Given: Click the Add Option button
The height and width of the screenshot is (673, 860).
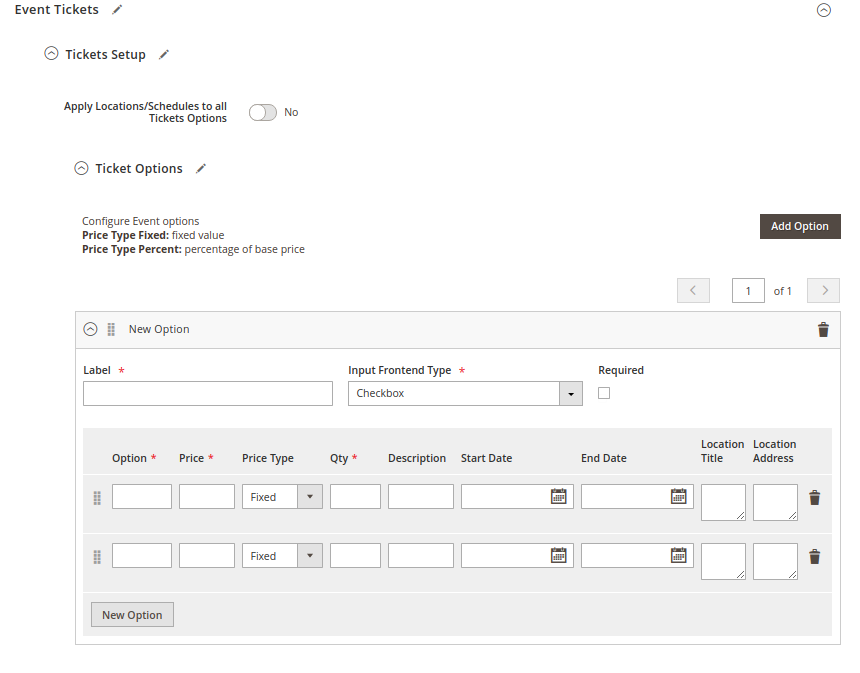Looking at the screenshot, I should [799, 227].
